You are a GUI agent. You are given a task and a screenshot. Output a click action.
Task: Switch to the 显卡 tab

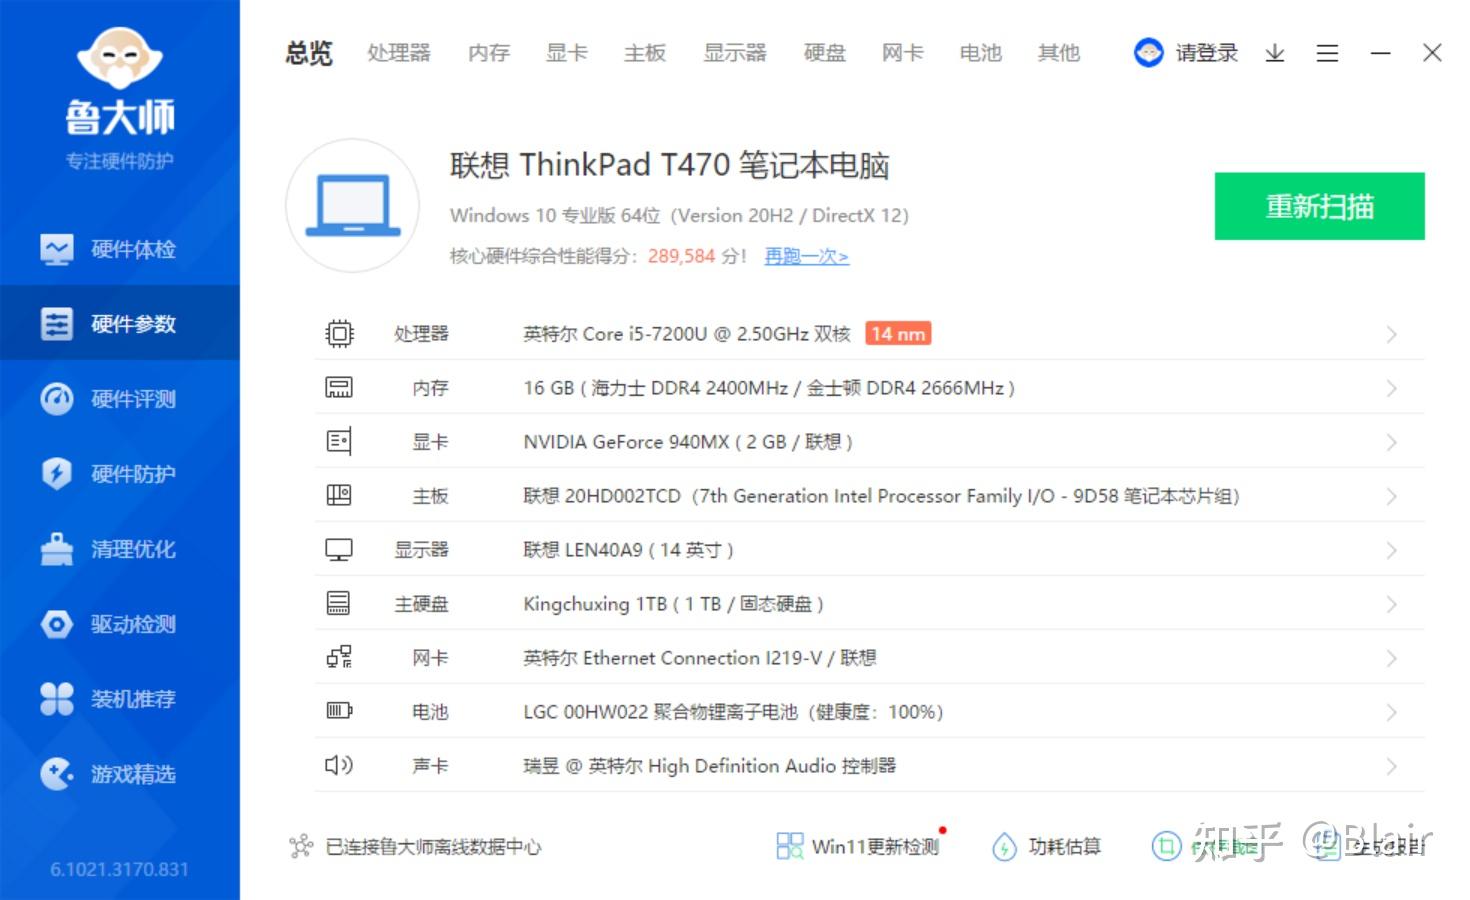566,53
